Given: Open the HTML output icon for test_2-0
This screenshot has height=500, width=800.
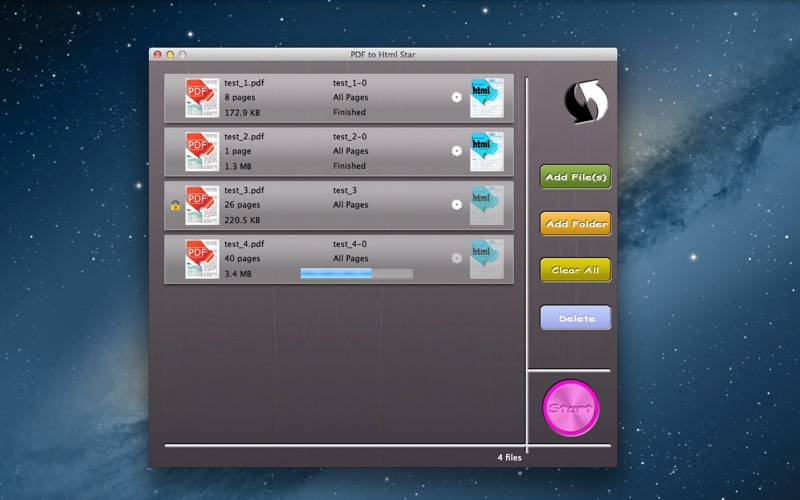Looking at the screenshot, I should click(x=487, y=151).
